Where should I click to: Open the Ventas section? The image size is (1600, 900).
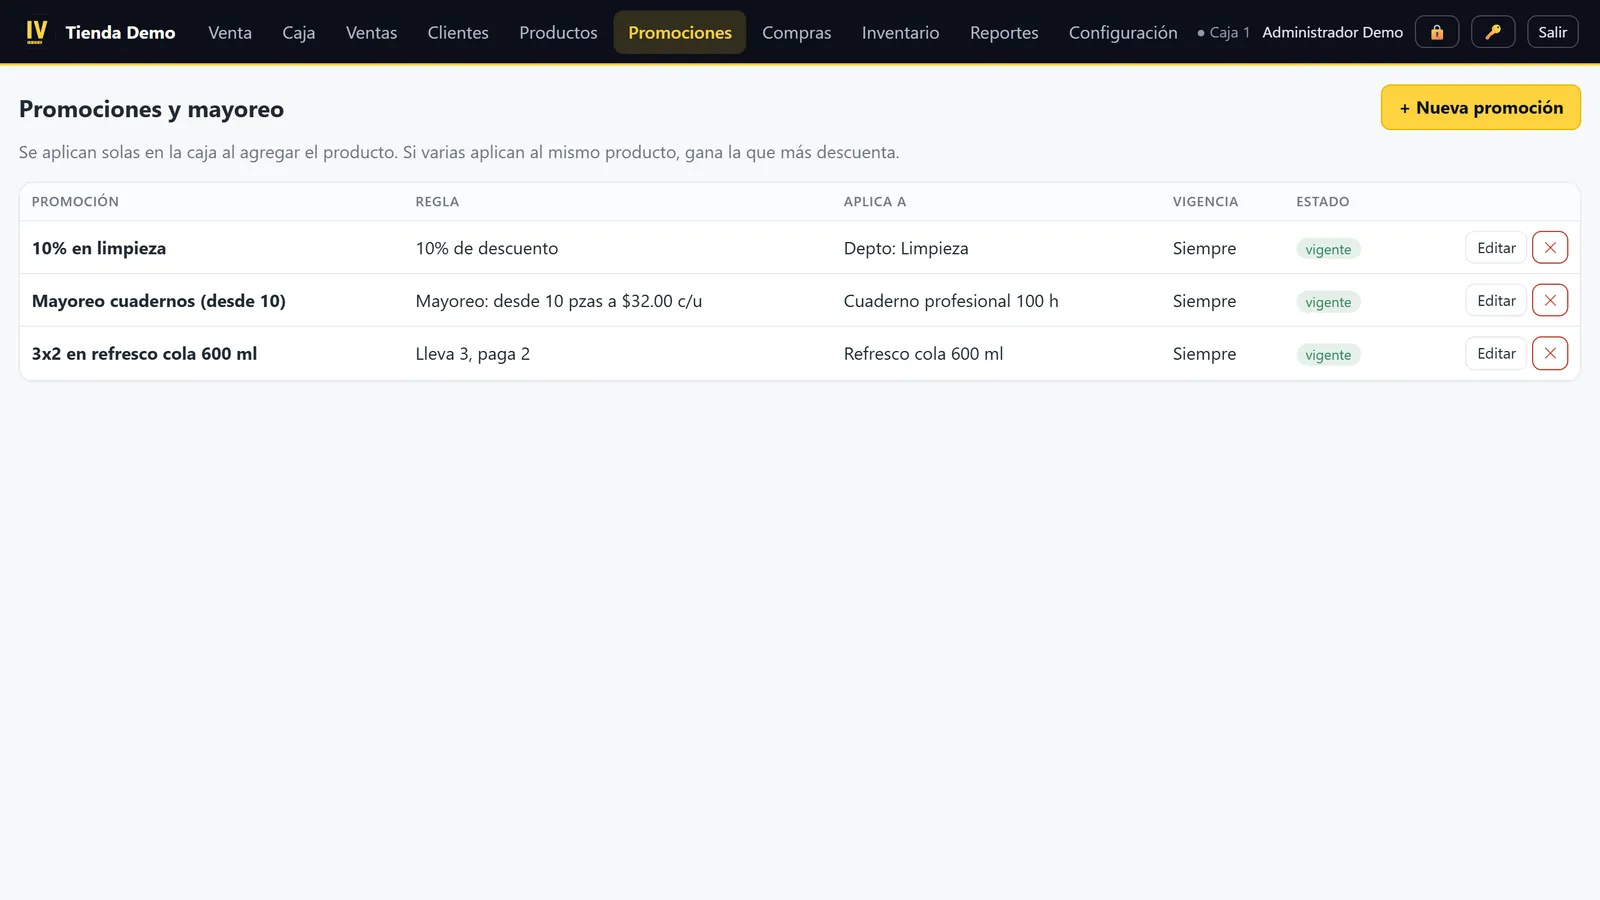[x=371, y=32]
